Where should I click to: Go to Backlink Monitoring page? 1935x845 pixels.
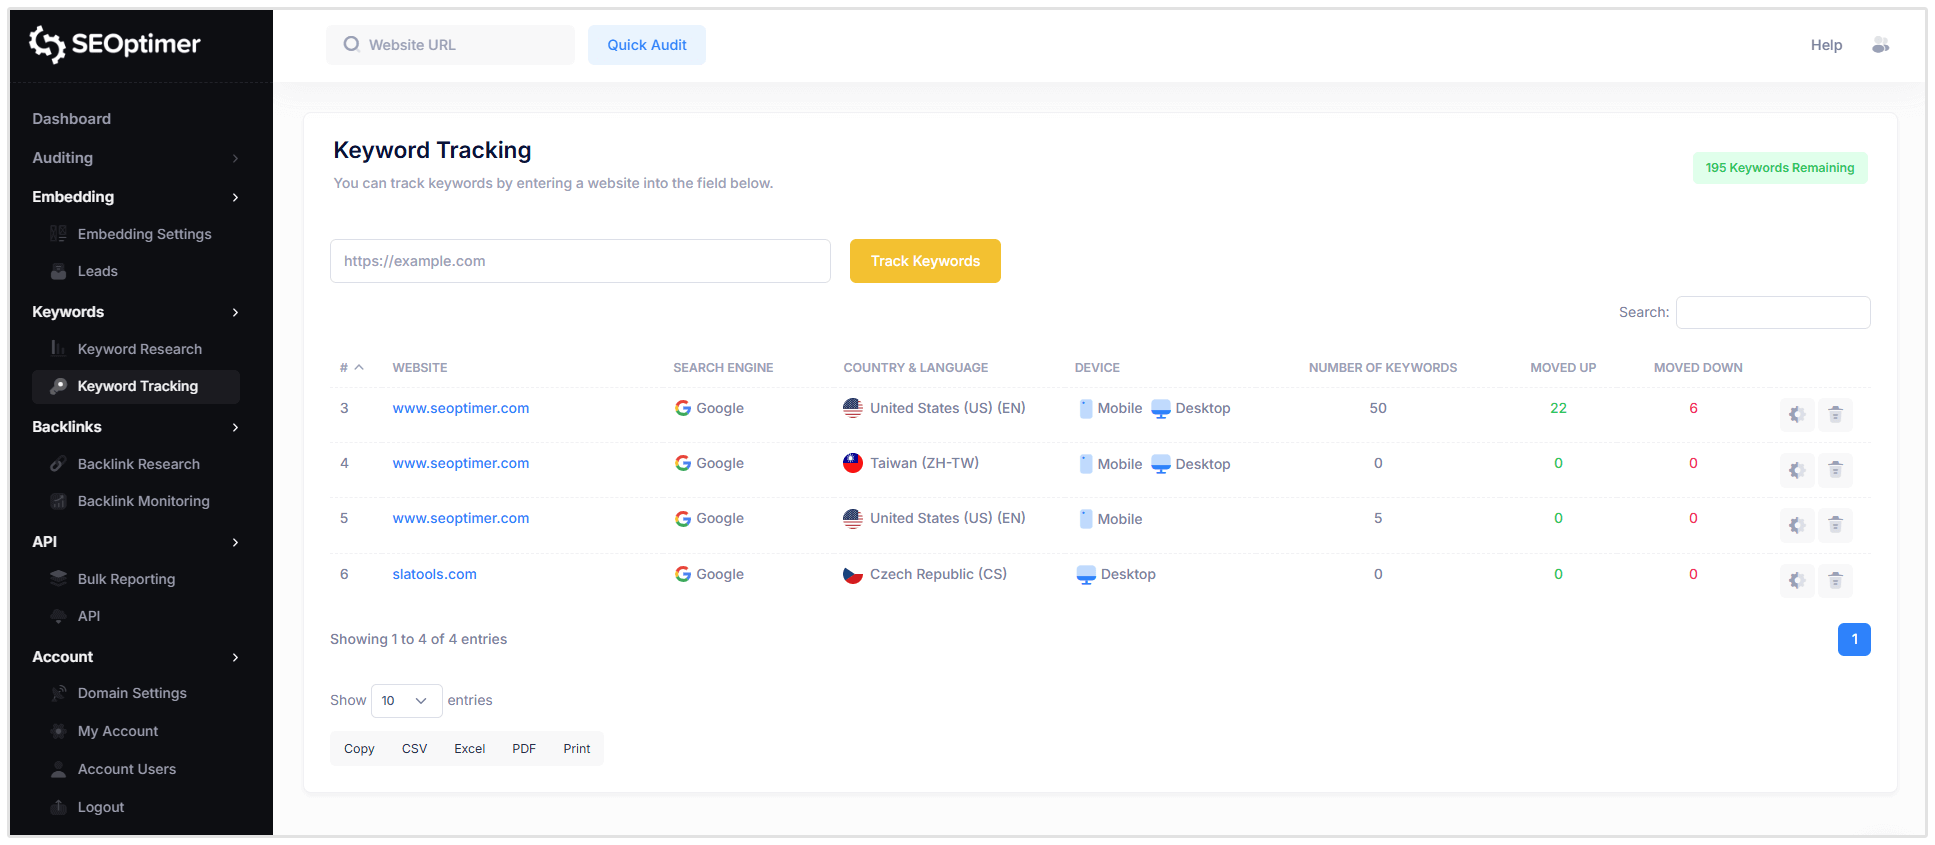pos(144,501)
